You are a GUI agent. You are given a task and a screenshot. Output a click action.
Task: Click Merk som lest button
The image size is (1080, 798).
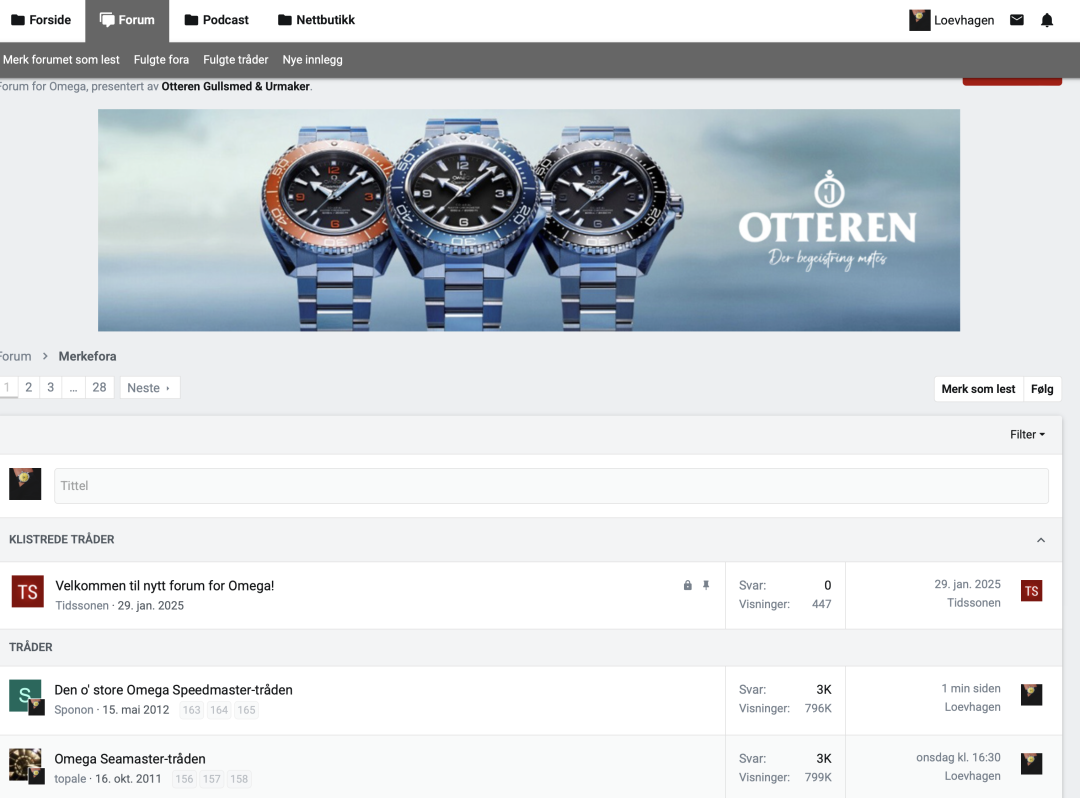point(978,389)
